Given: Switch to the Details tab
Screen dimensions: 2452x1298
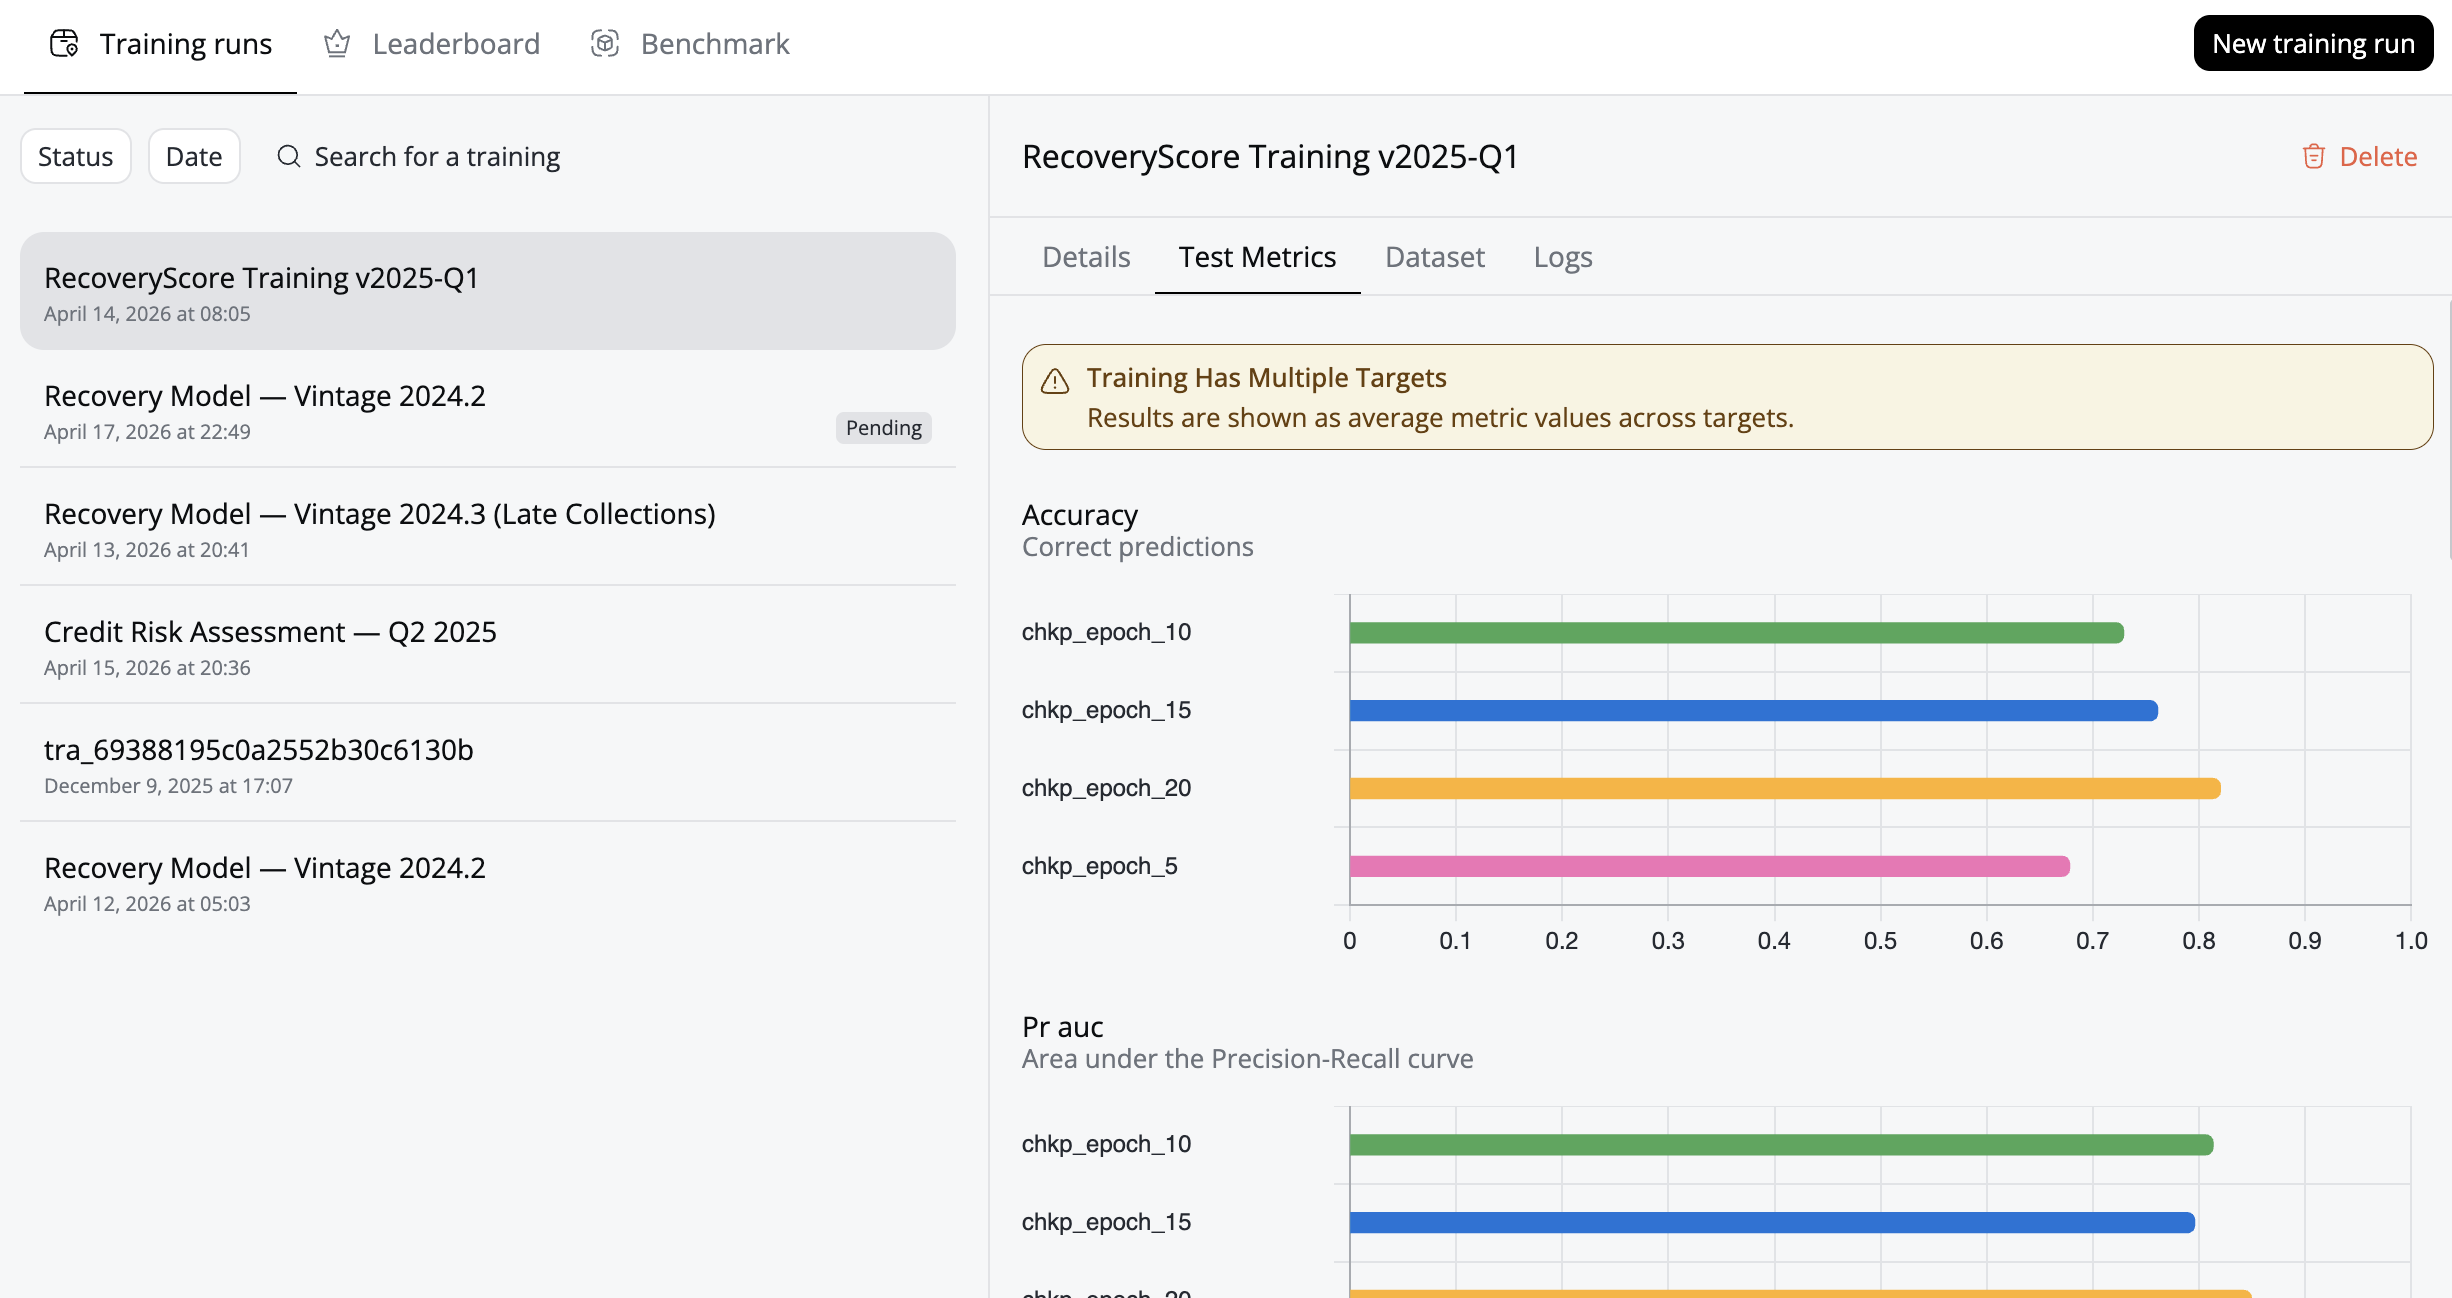Looking at the screenshot, I should [x=1086, y=257].
